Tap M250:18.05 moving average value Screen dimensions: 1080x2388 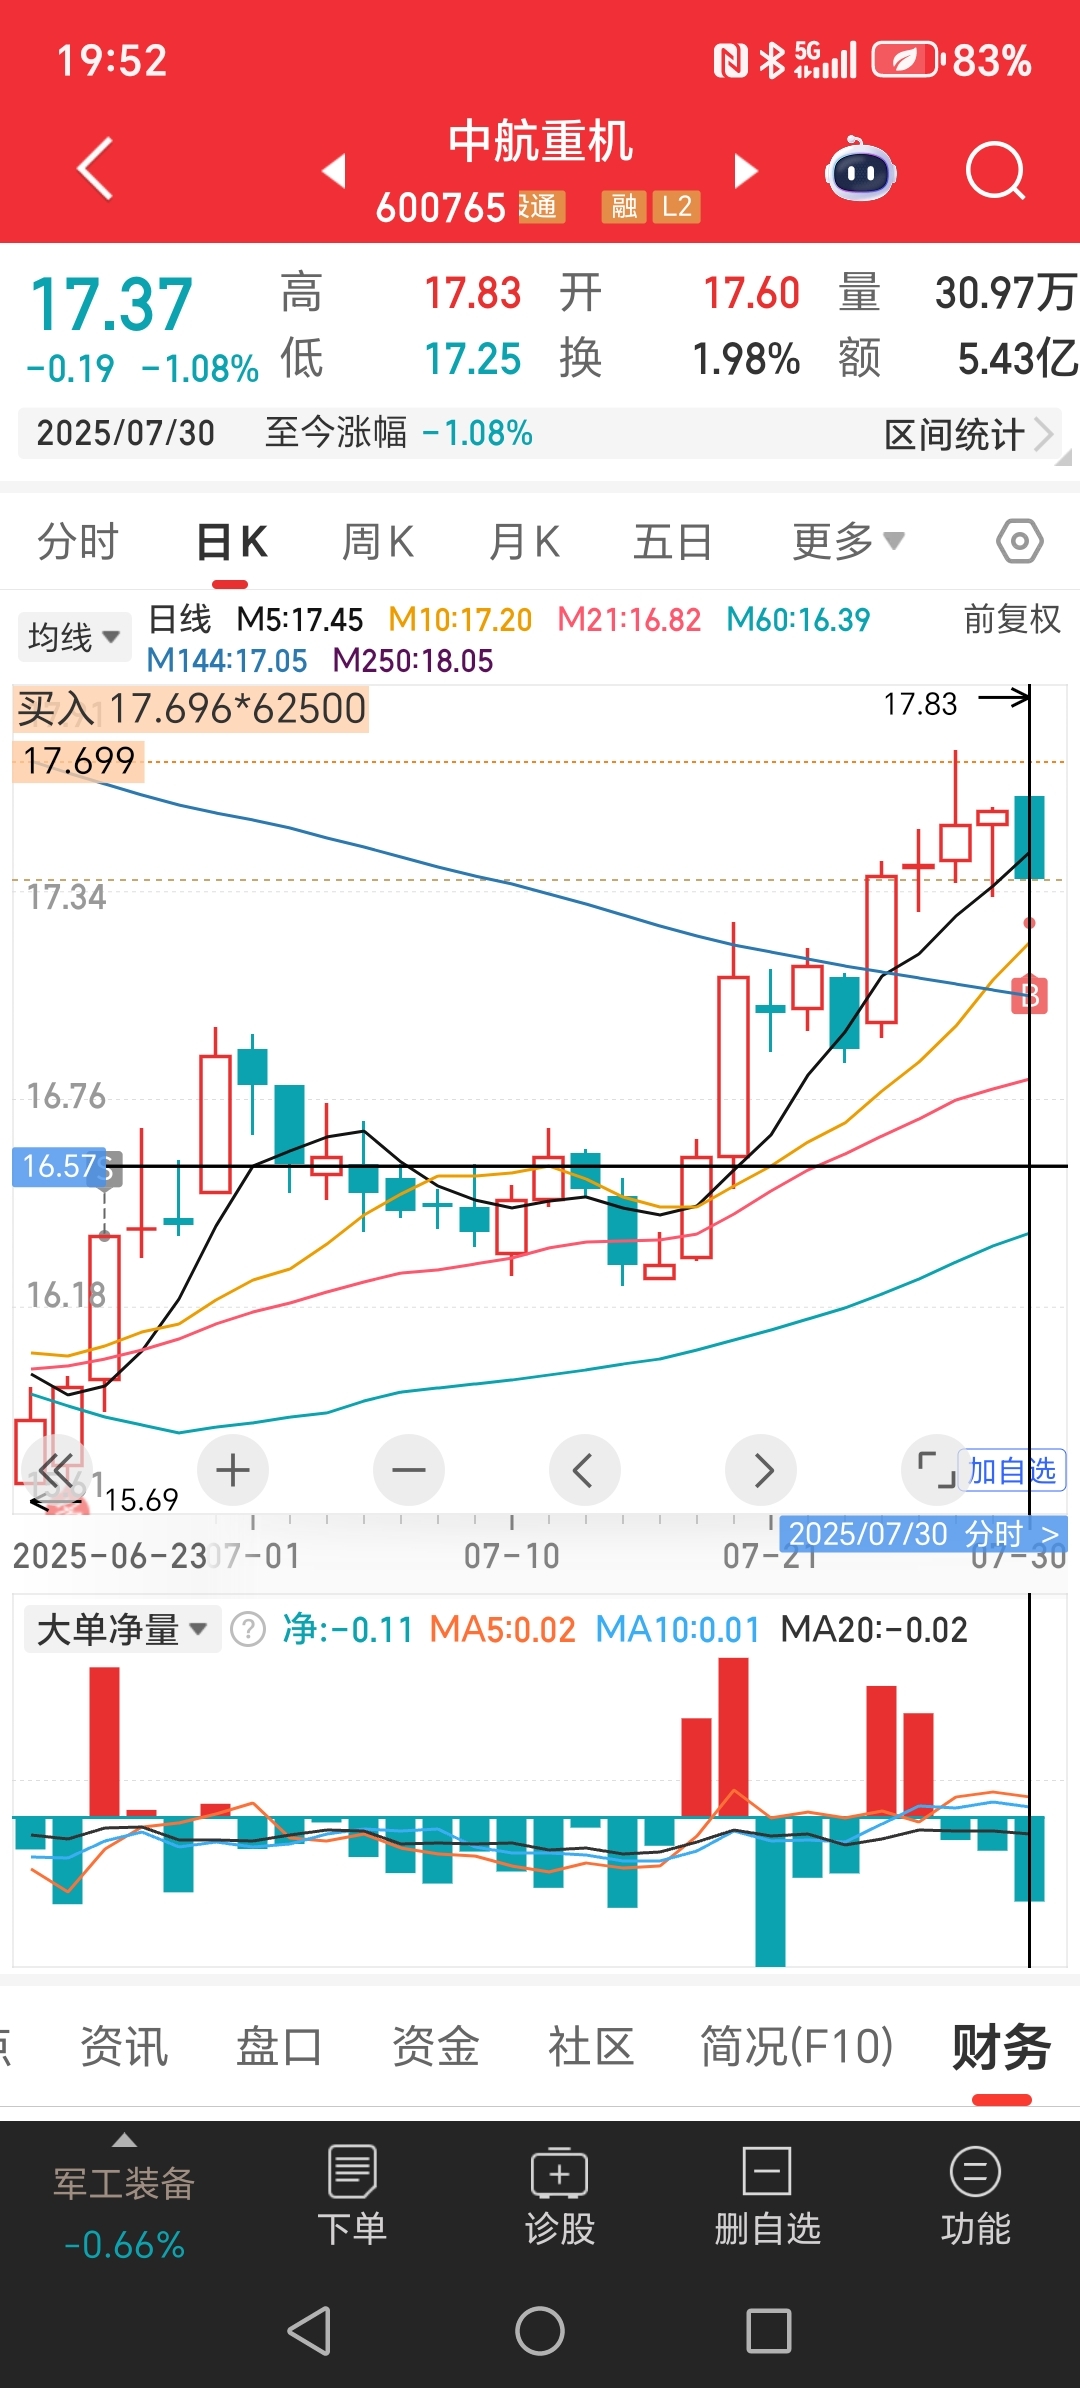click(413, 660)
